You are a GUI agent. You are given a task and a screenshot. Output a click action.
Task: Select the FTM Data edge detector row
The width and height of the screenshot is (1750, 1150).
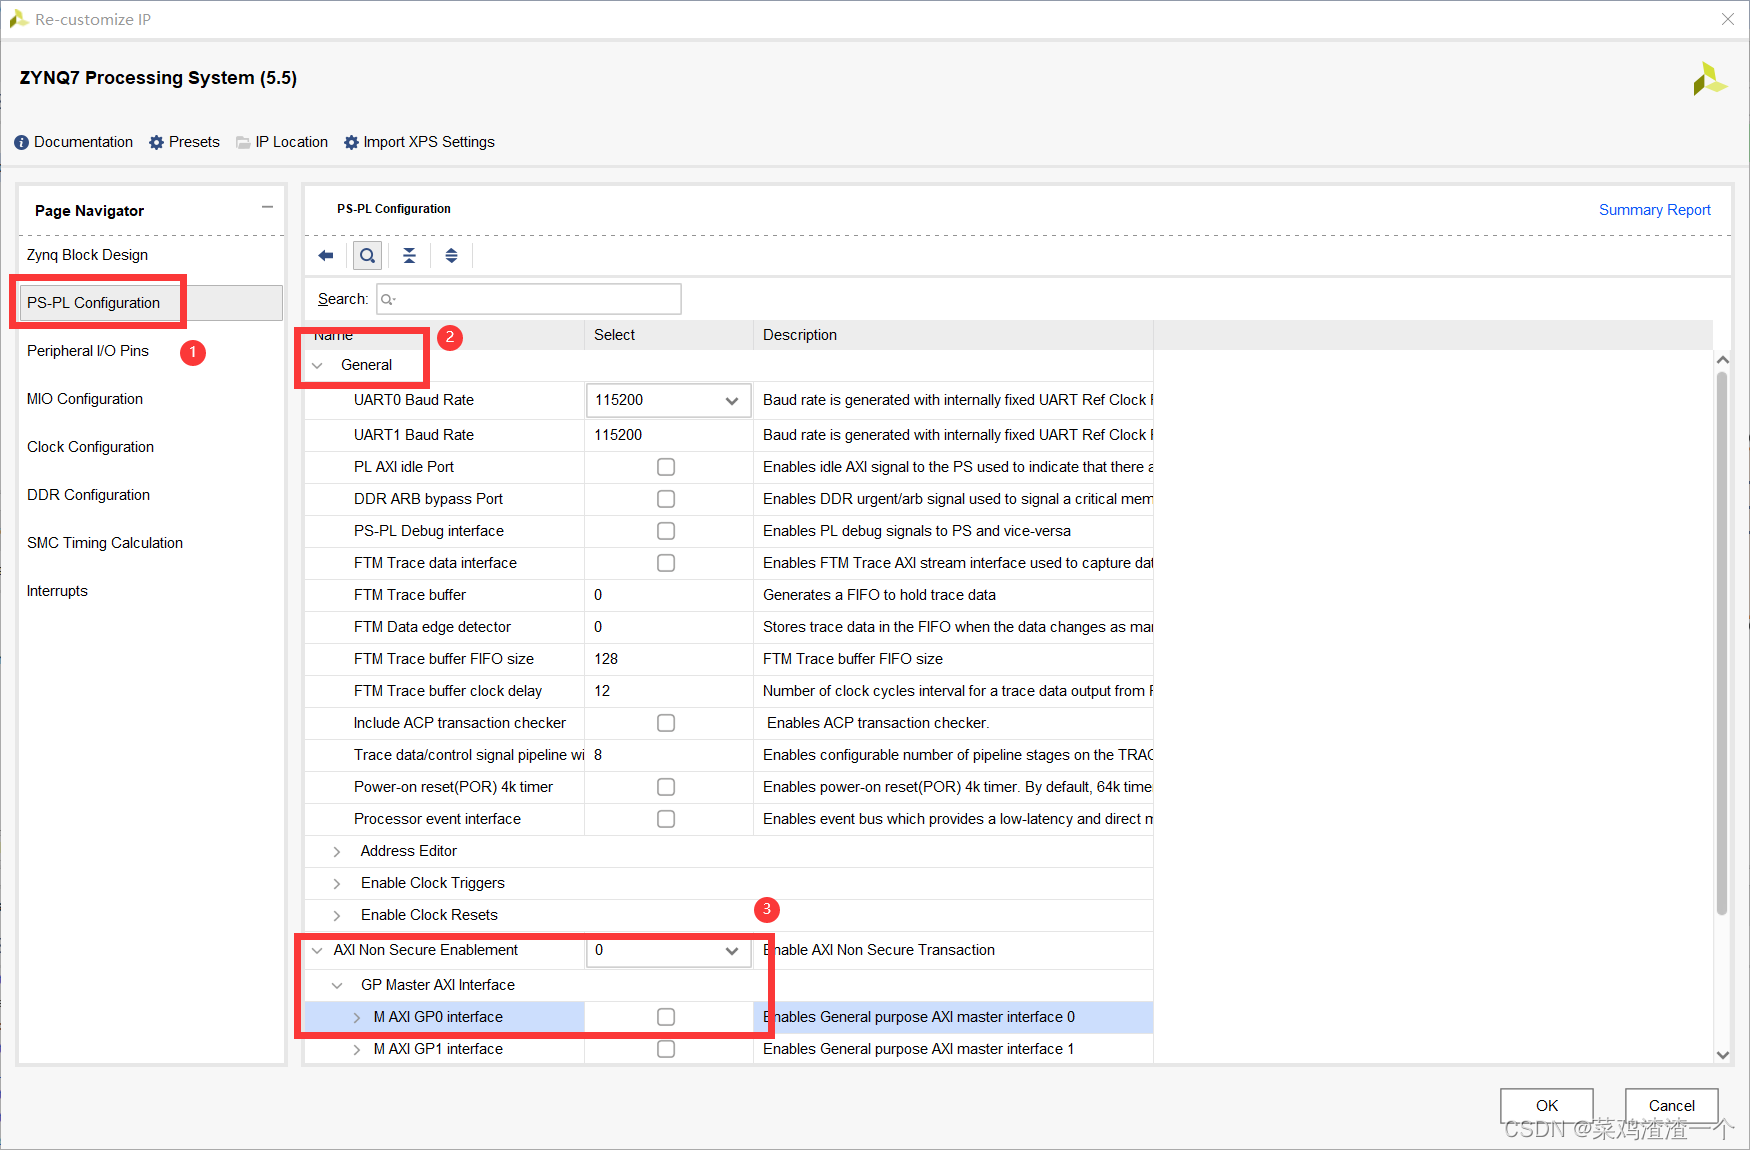tap(432, 627)
